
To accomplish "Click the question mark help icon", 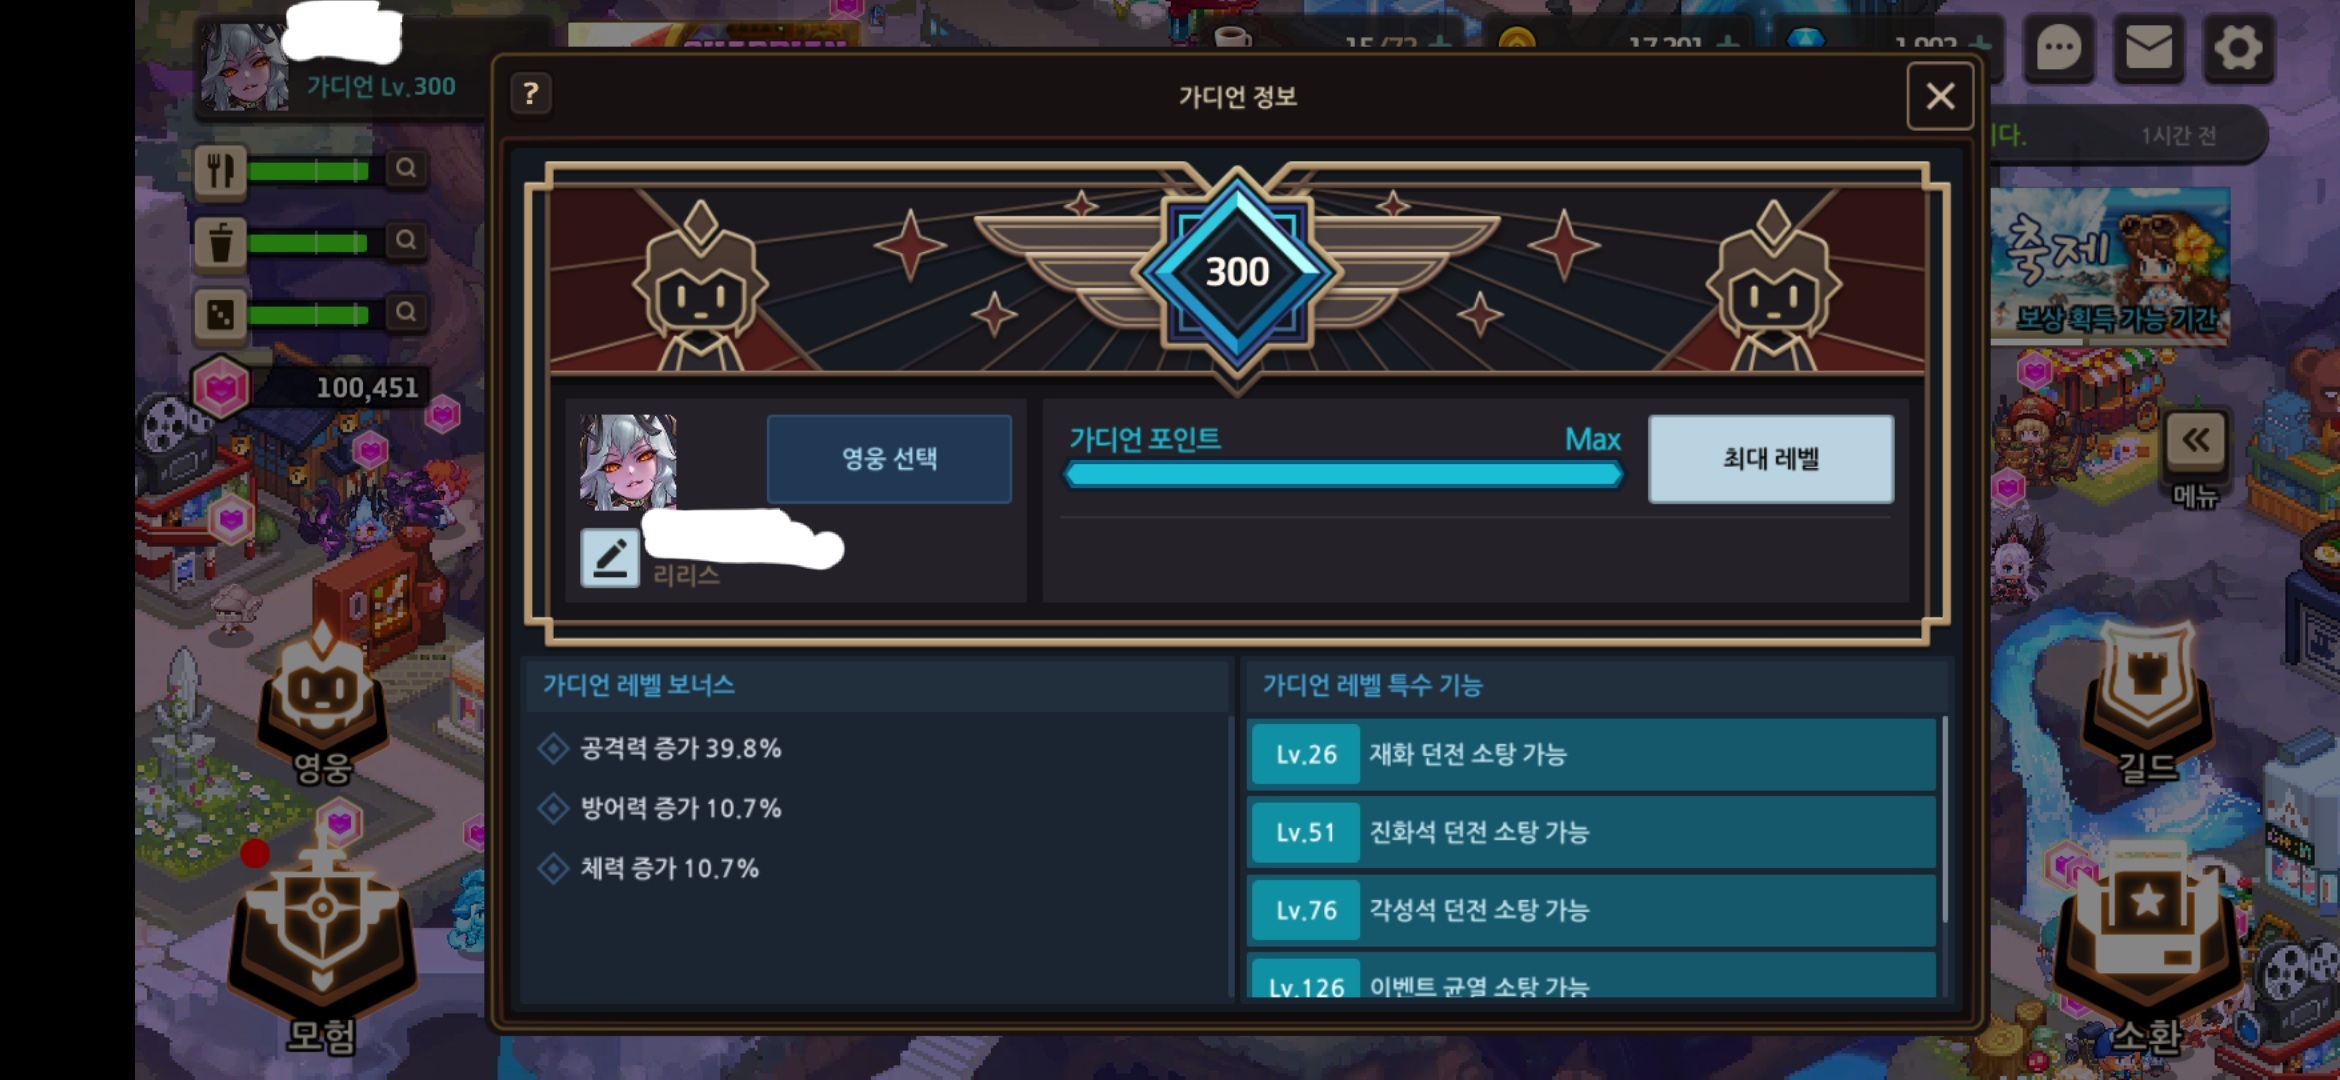I will pos(531,94).
